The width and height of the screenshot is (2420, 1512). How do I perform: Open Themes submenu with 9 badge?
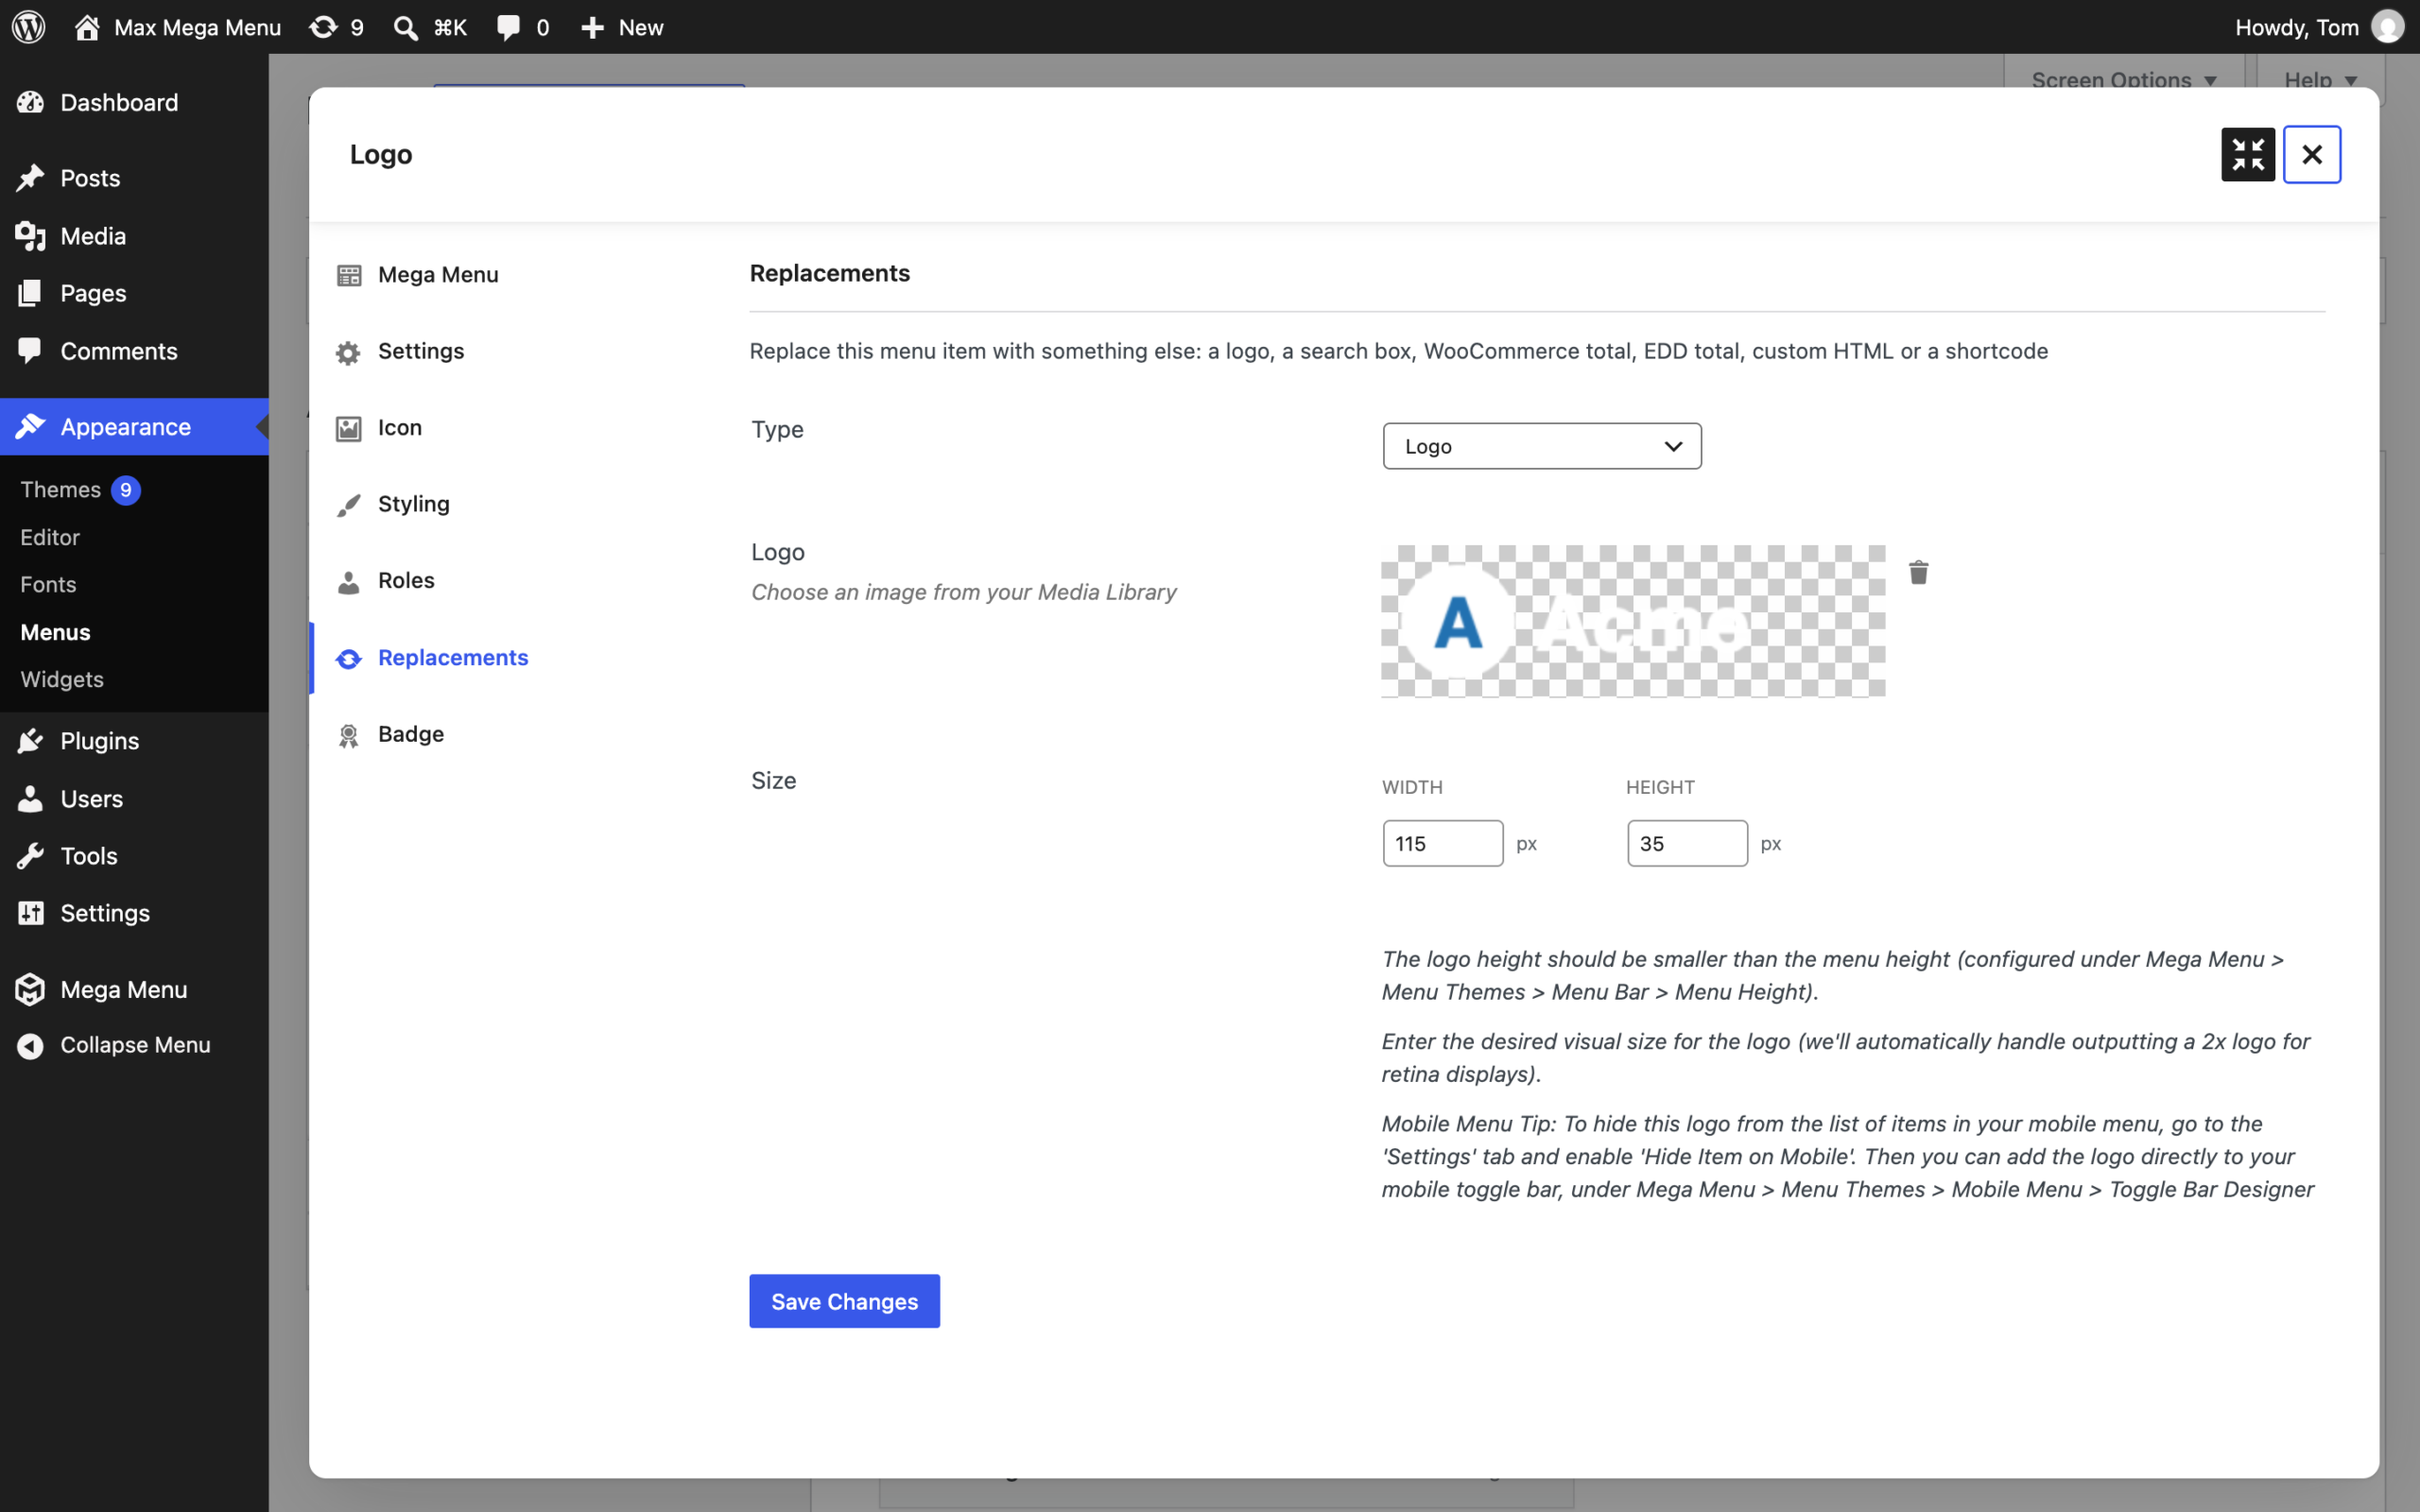[80, 490]
